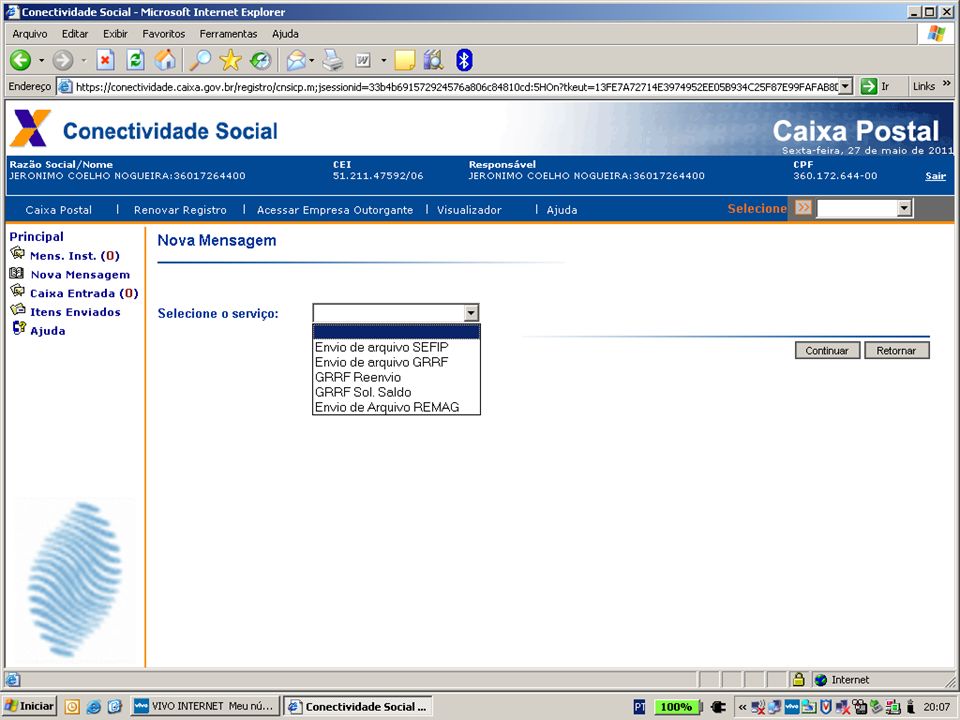Expand the Mail icon dropdown arrow

312,60
